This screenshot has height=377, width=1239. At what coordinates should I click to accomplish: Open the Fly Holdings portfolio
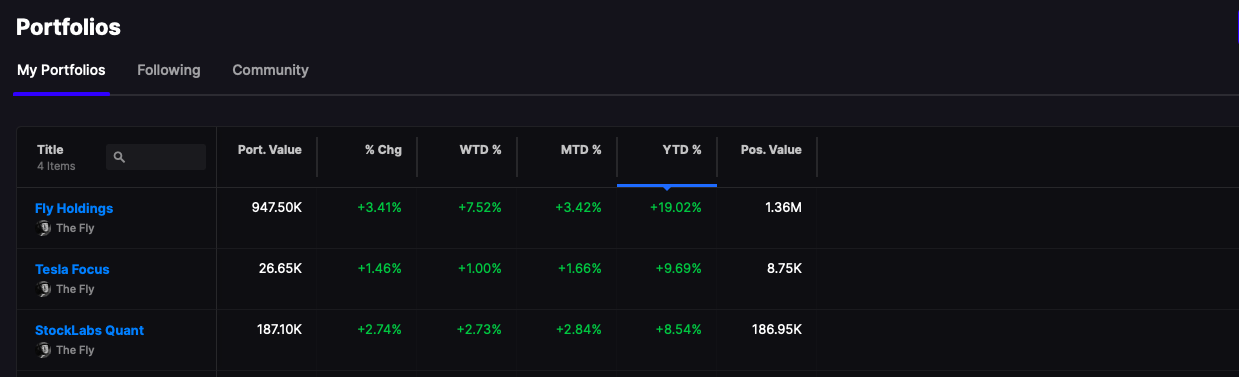(x=74, y=208)
